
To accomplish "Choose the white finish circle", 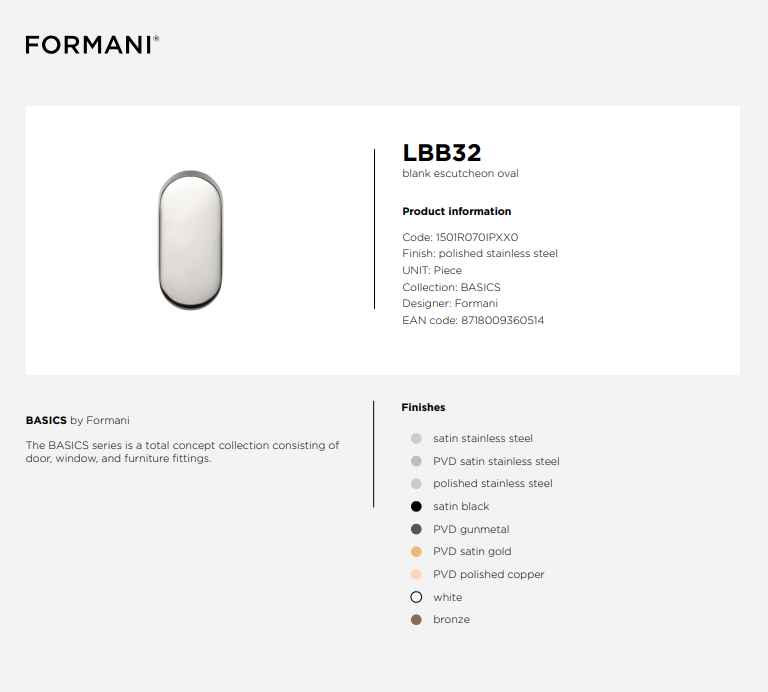I will point(416,597).
